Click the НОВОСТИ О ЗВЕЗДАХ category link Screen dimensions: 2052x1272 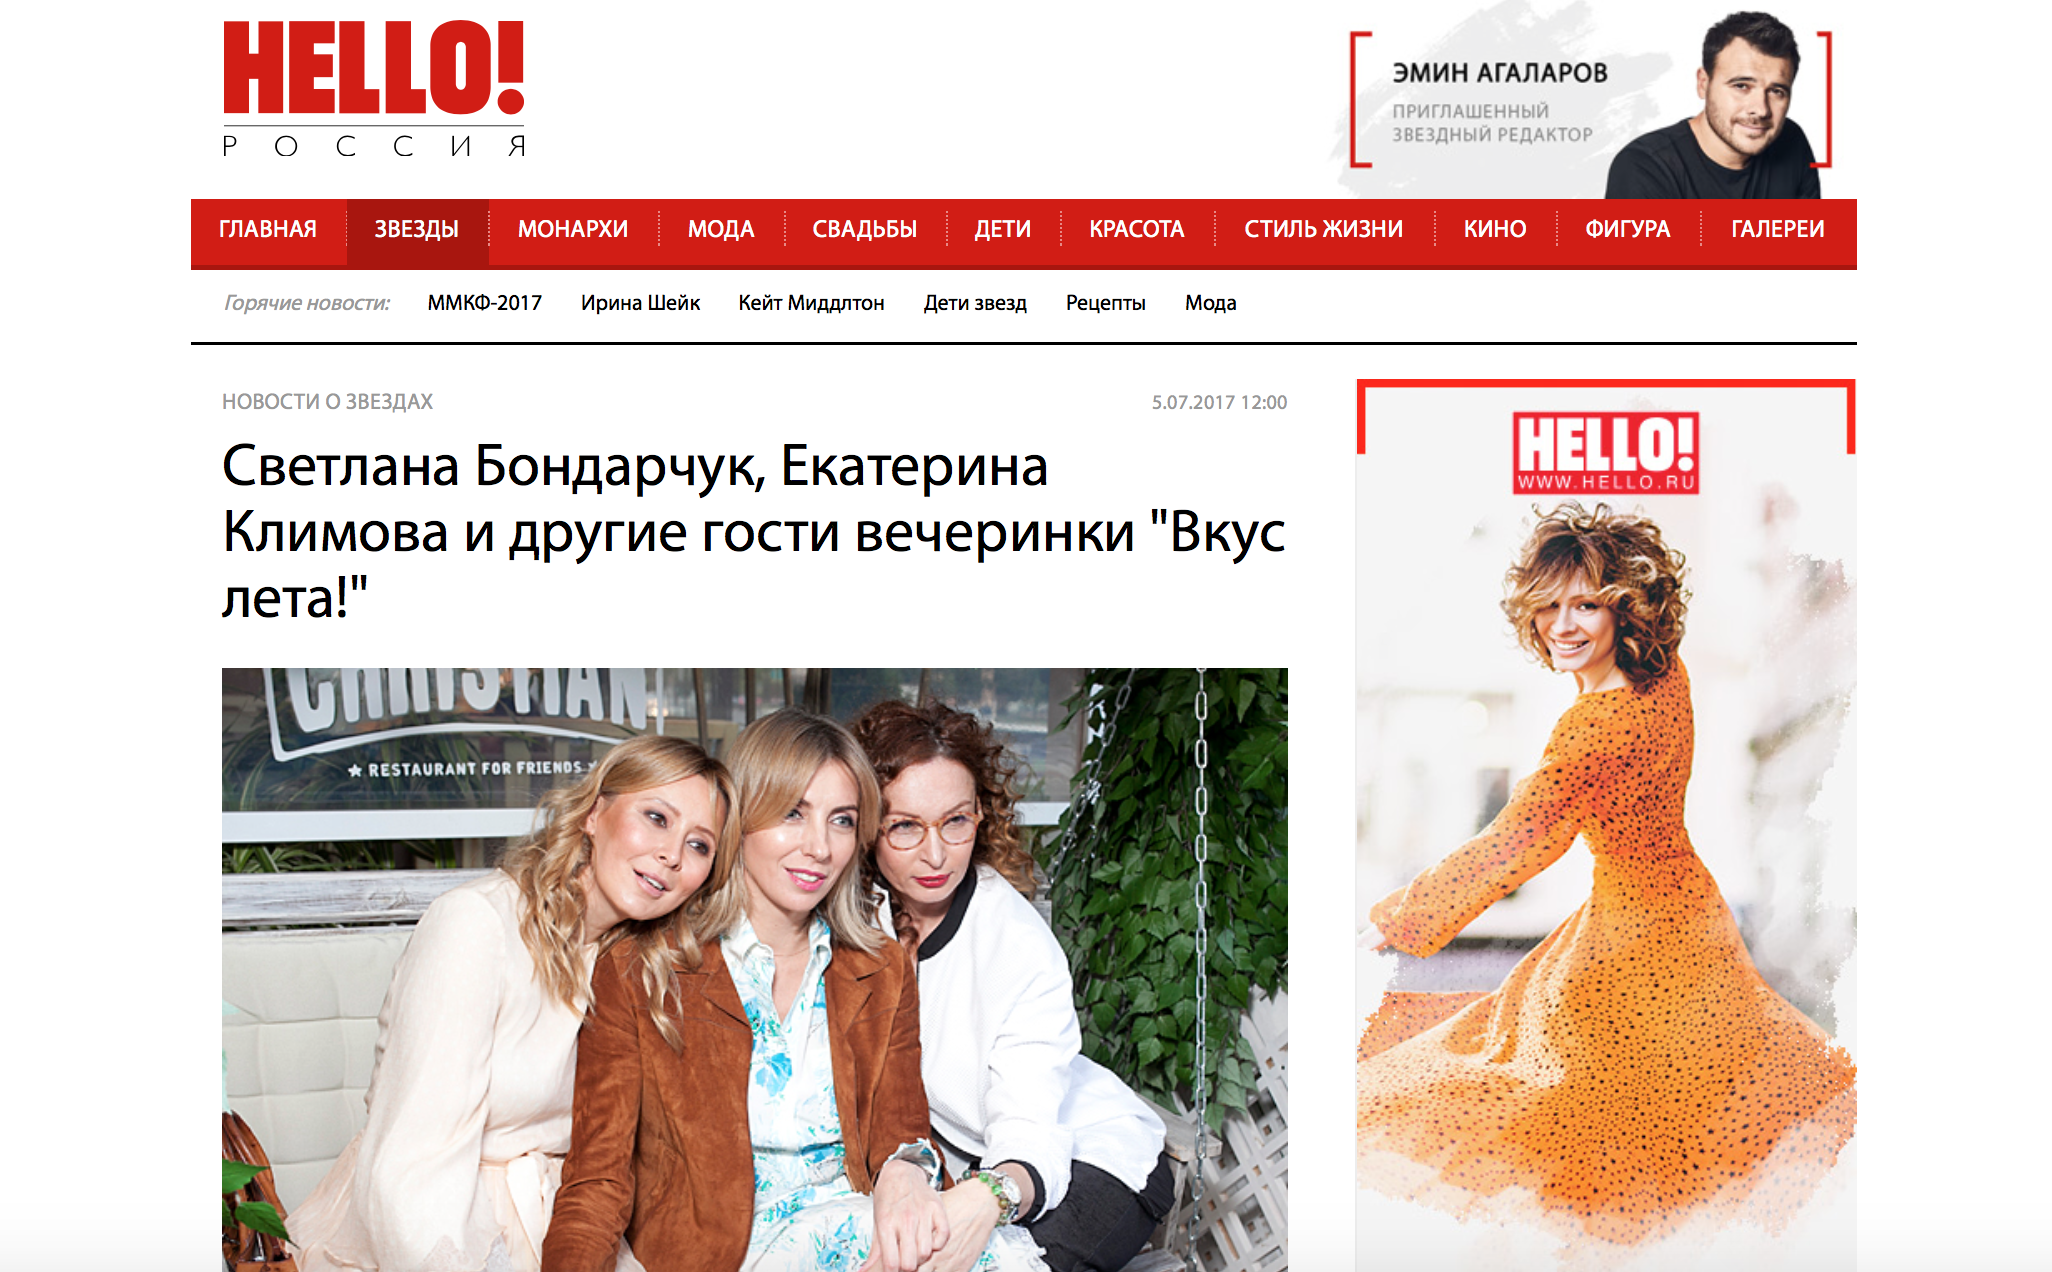(327, 402)
